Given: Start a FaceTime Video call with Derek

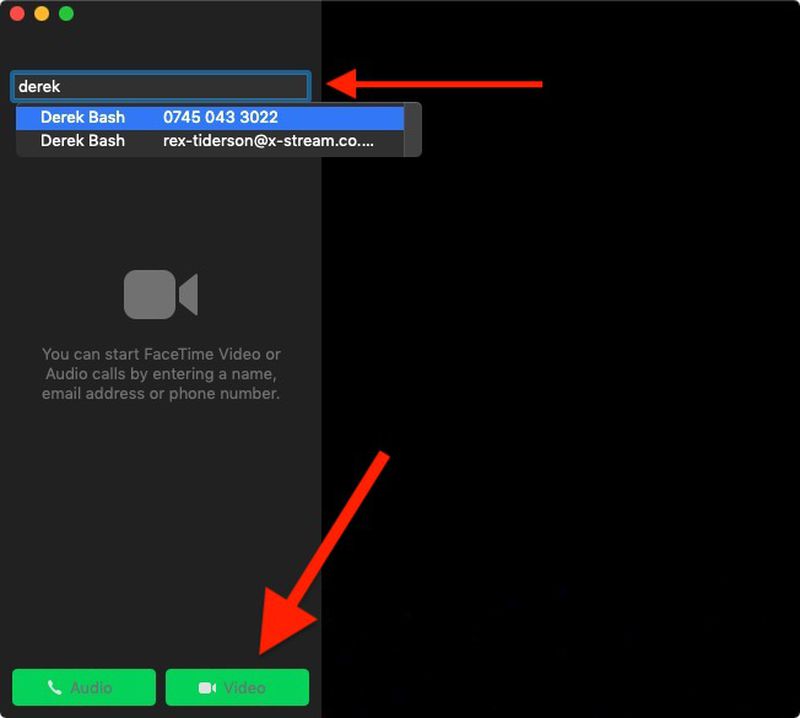Looking at the screenshot, I should pyautogui.click(x=237, y=687).
